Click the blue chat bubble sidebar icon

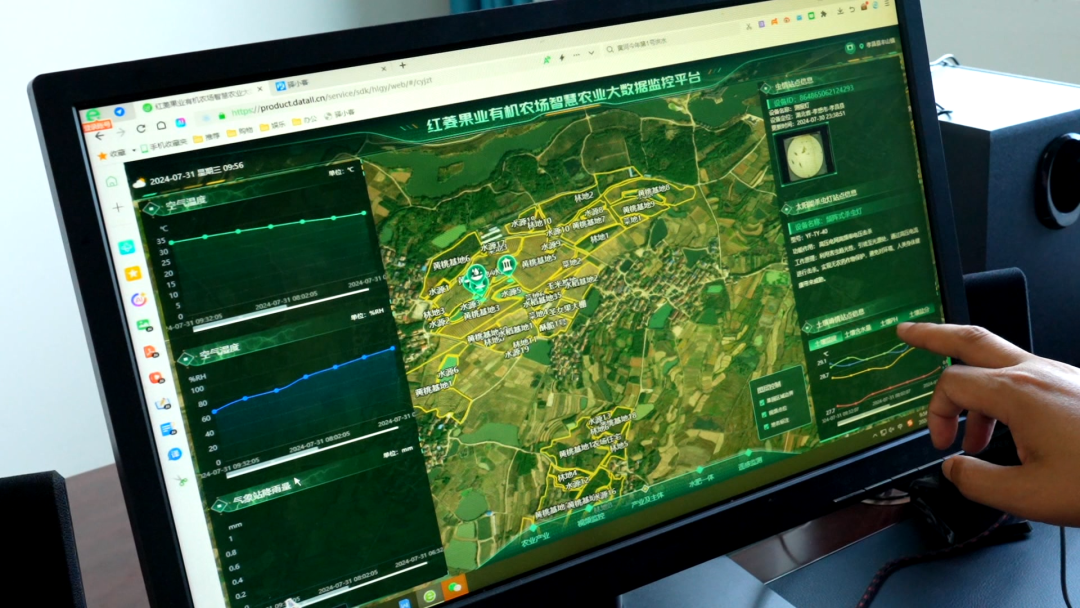pos(175,454)
